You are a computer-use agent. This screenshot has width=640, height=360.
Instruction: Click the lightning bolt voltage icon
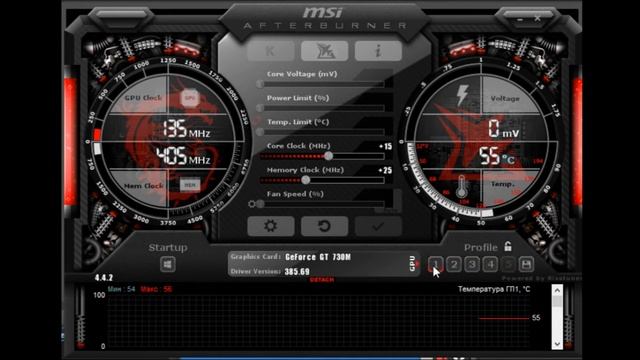462,96
